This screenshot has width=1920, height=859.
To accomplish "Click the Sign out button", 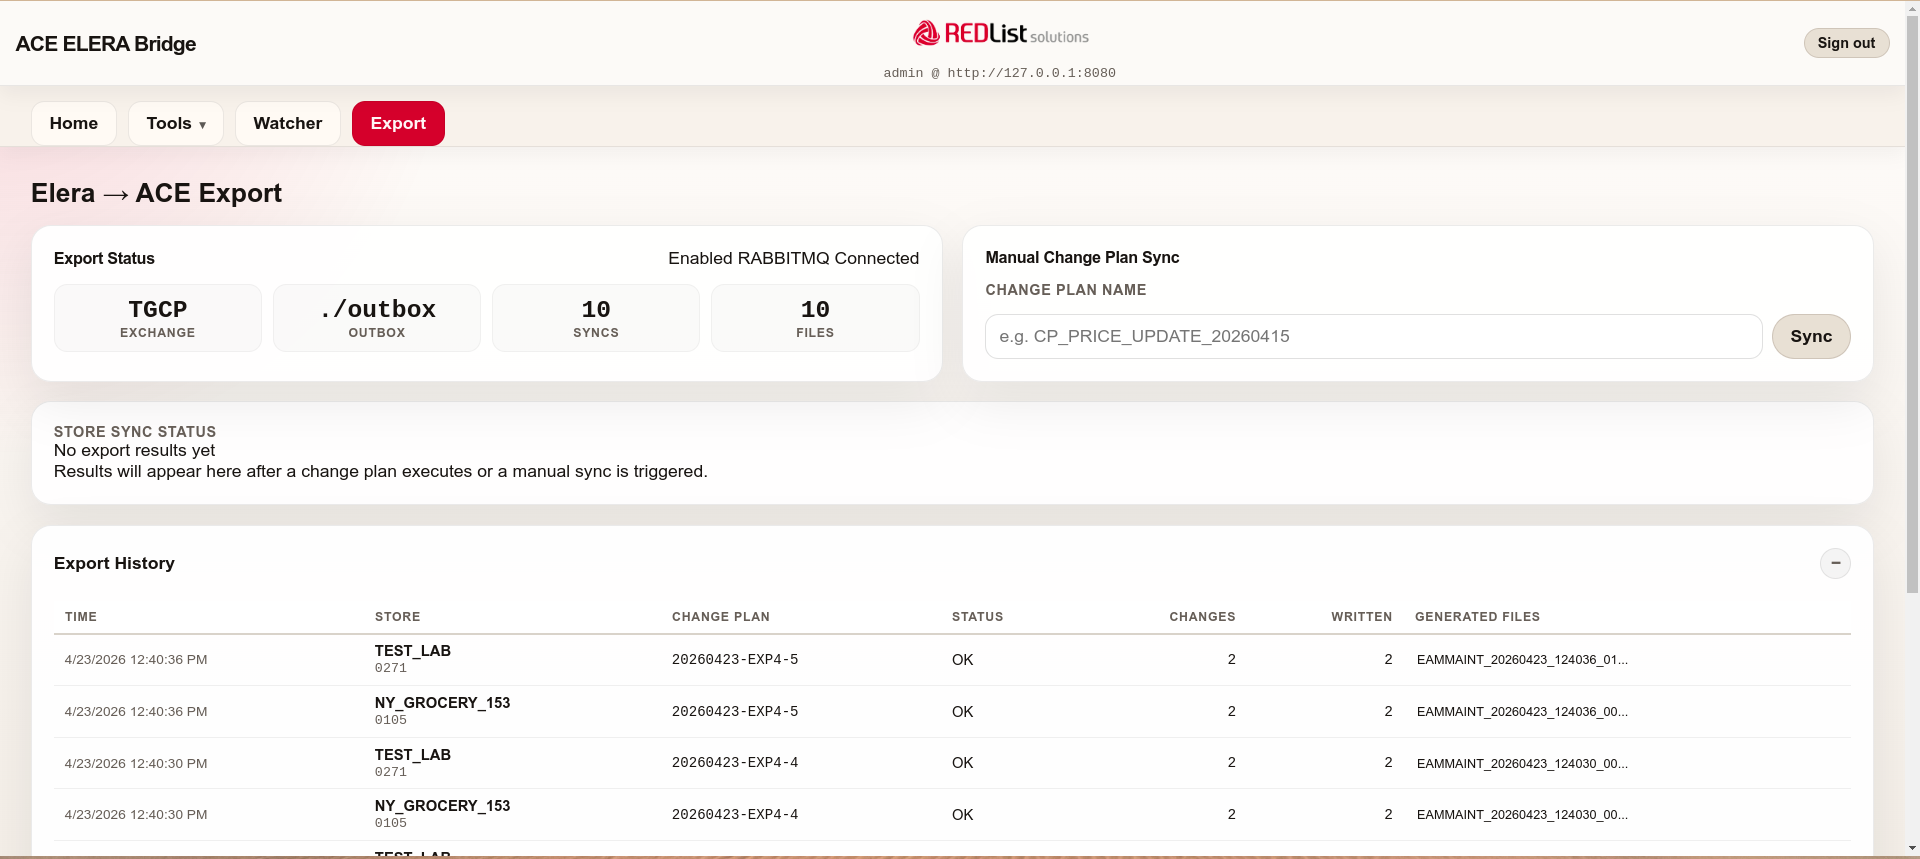I will coord(1846,43).
